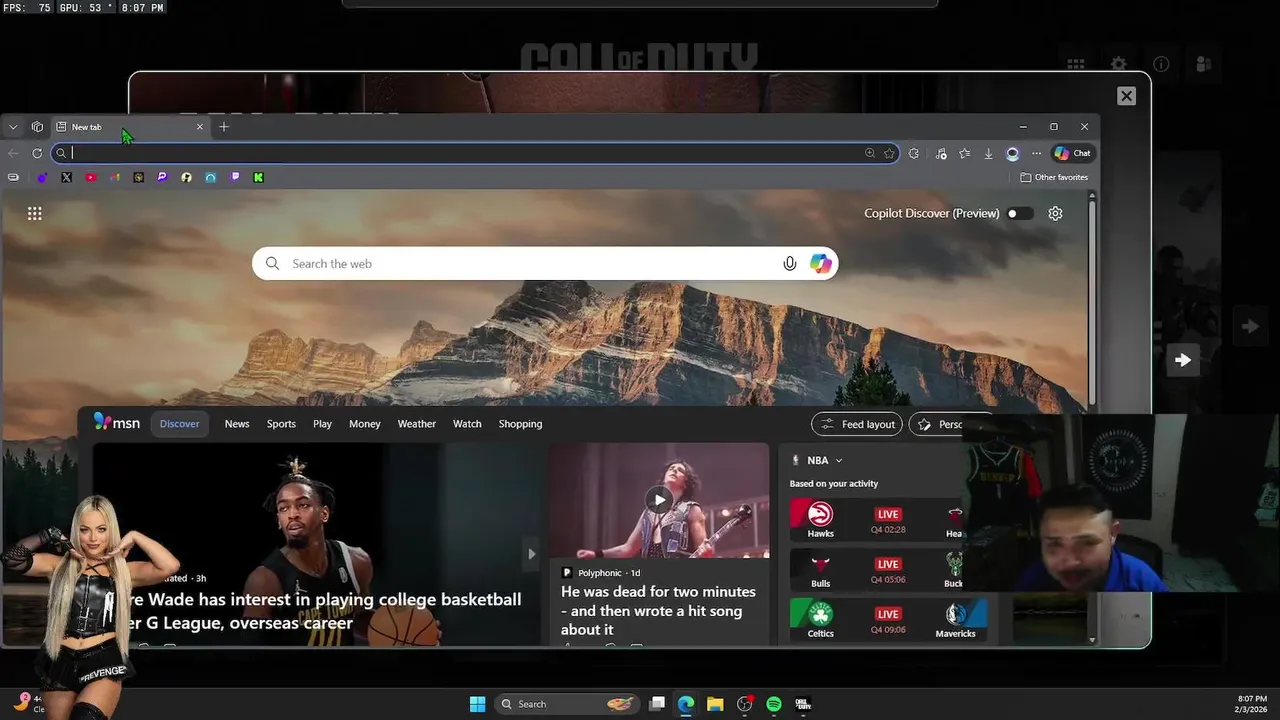Open the Twitch bookmark icon
This screenshot has width=1280, height=720.
point(235,177)
